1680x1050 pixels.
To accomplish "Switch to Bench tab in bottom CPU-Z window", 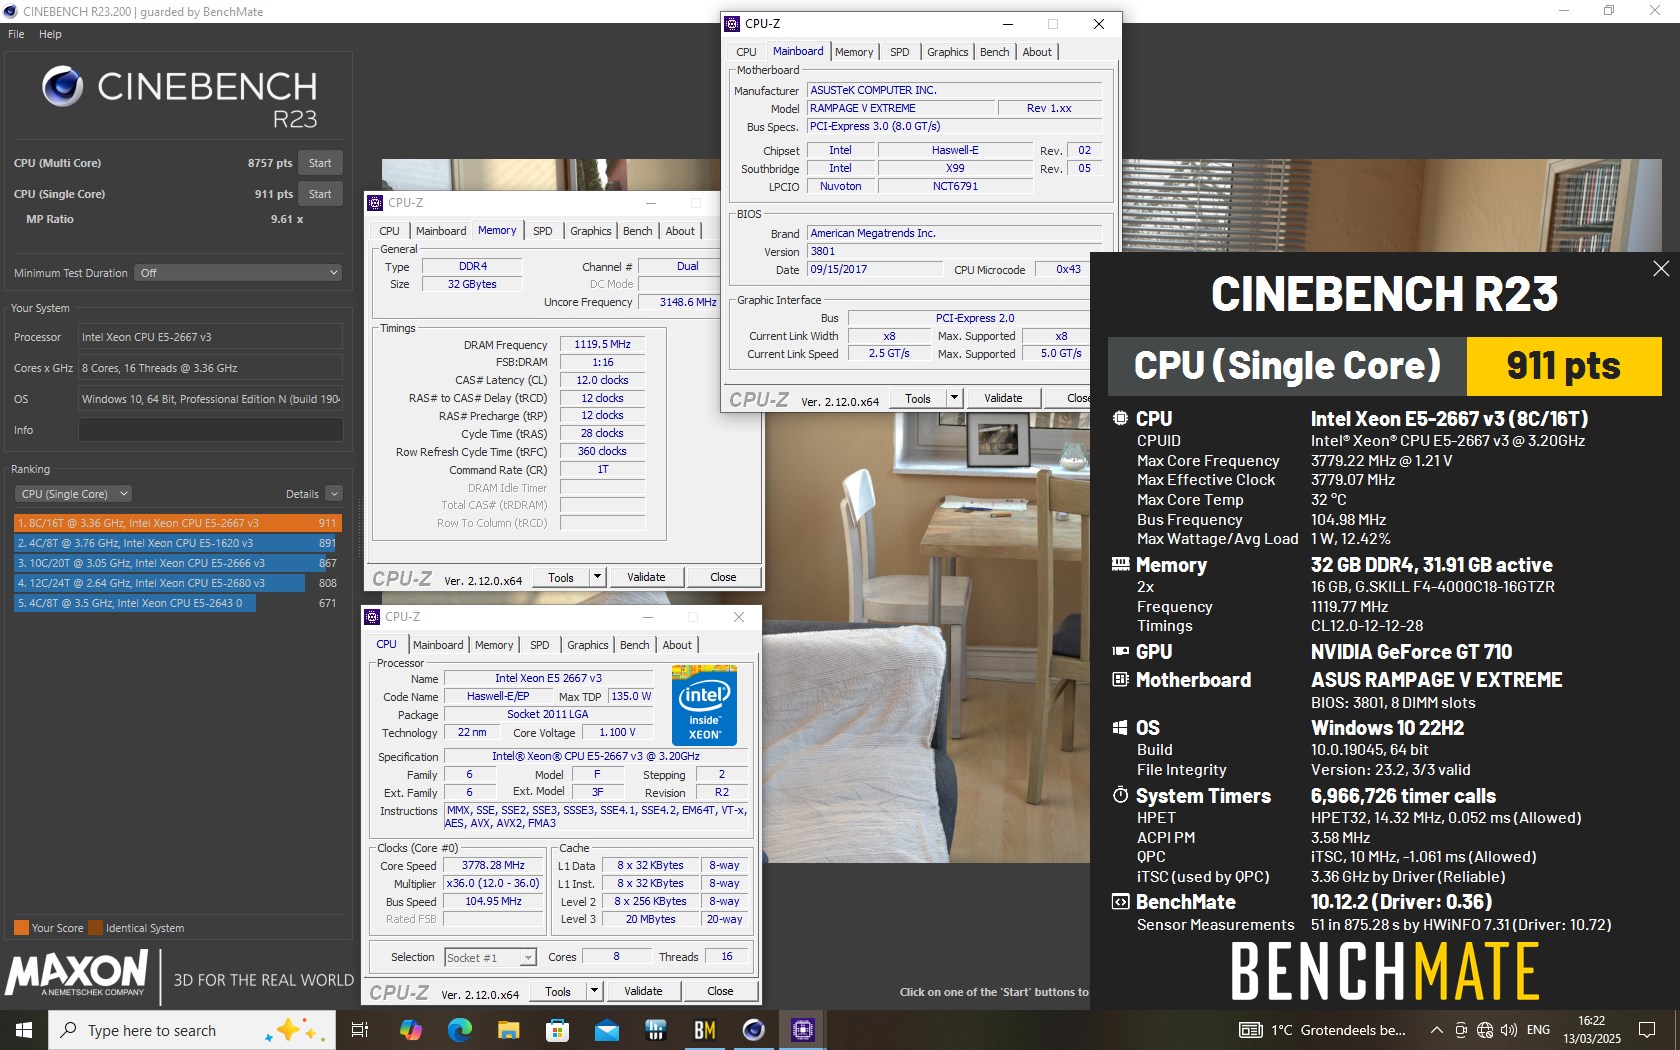I will (x=634, y=645).
